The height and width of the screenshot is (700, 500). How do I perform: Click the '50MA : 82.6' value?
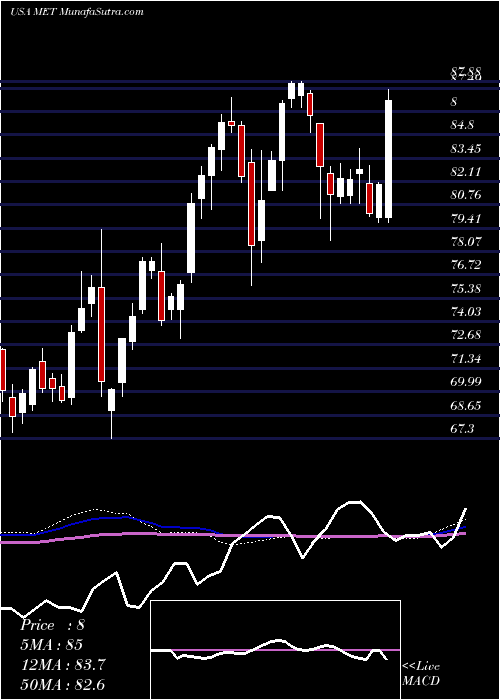click(x=62, y=685)
